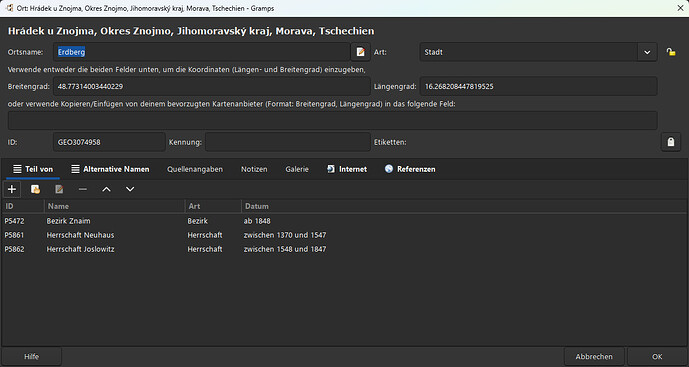The width and height of the screenshot is (689, 367).
Task: Sort list by Art column header
Action: (213, 206)
